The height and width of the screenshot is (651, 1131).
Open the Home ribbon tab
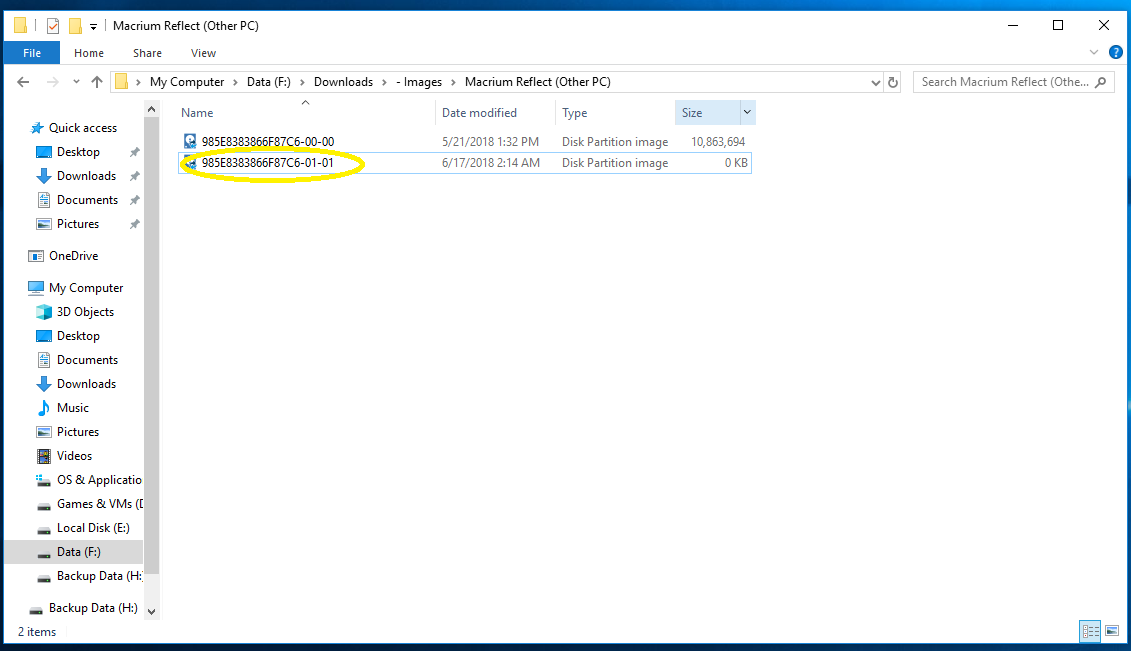[89, 53]
